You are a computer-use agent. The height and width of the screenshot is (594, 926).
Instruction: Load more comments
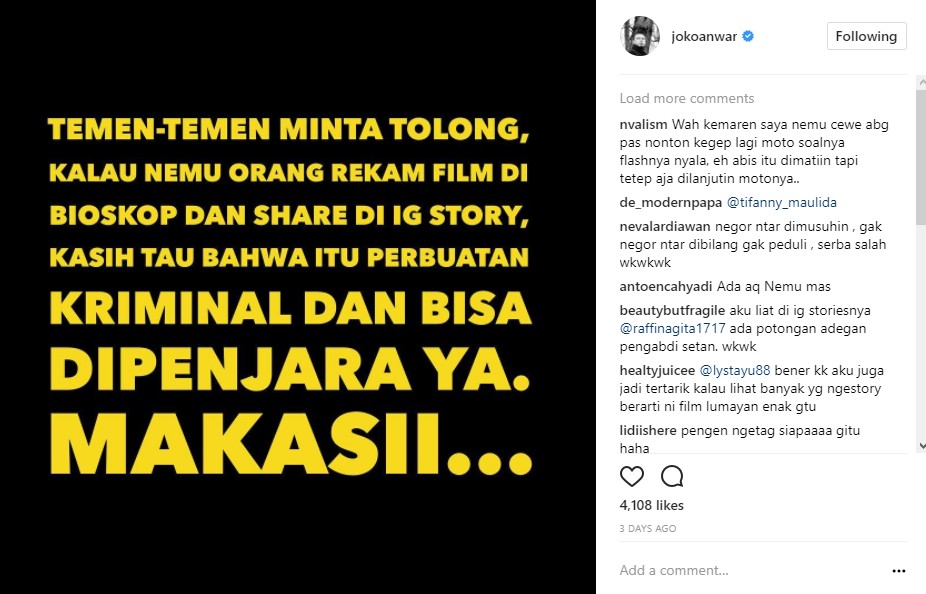pos(687,98)
